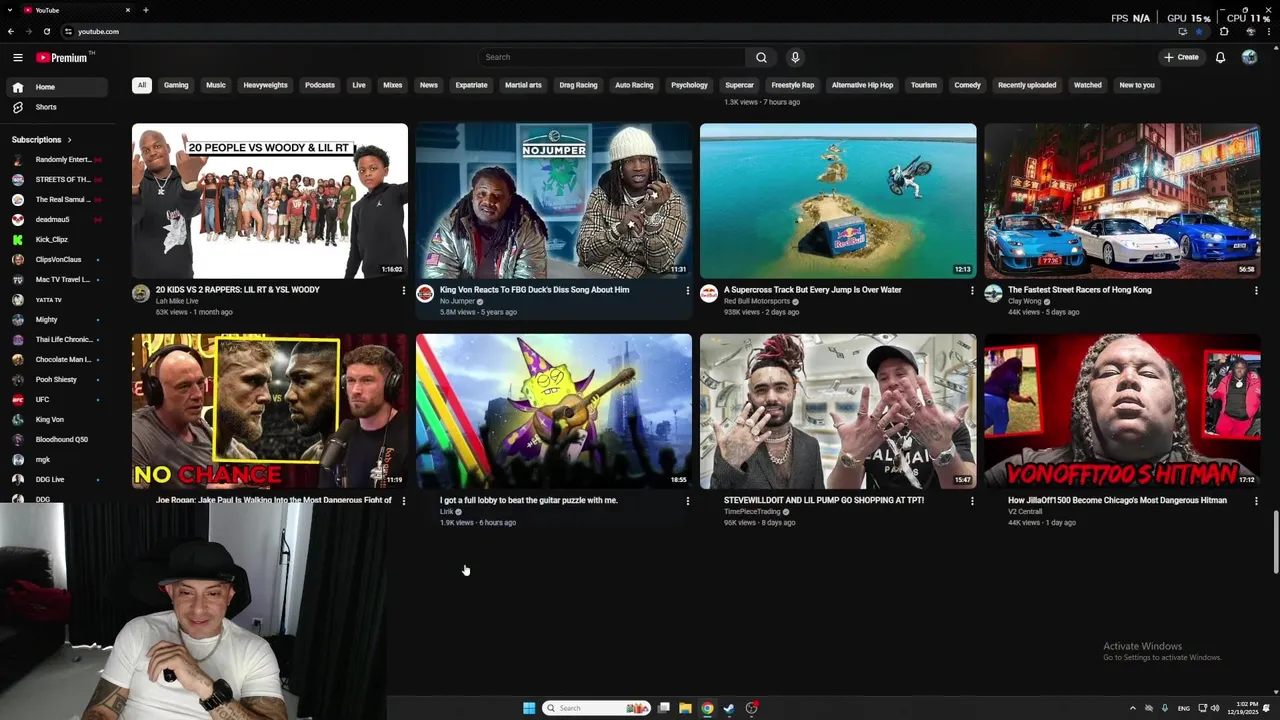This screenshot has width=1280, height=720.
Task: Show hidden system tray icons chevron
Action: [1132, 708]
